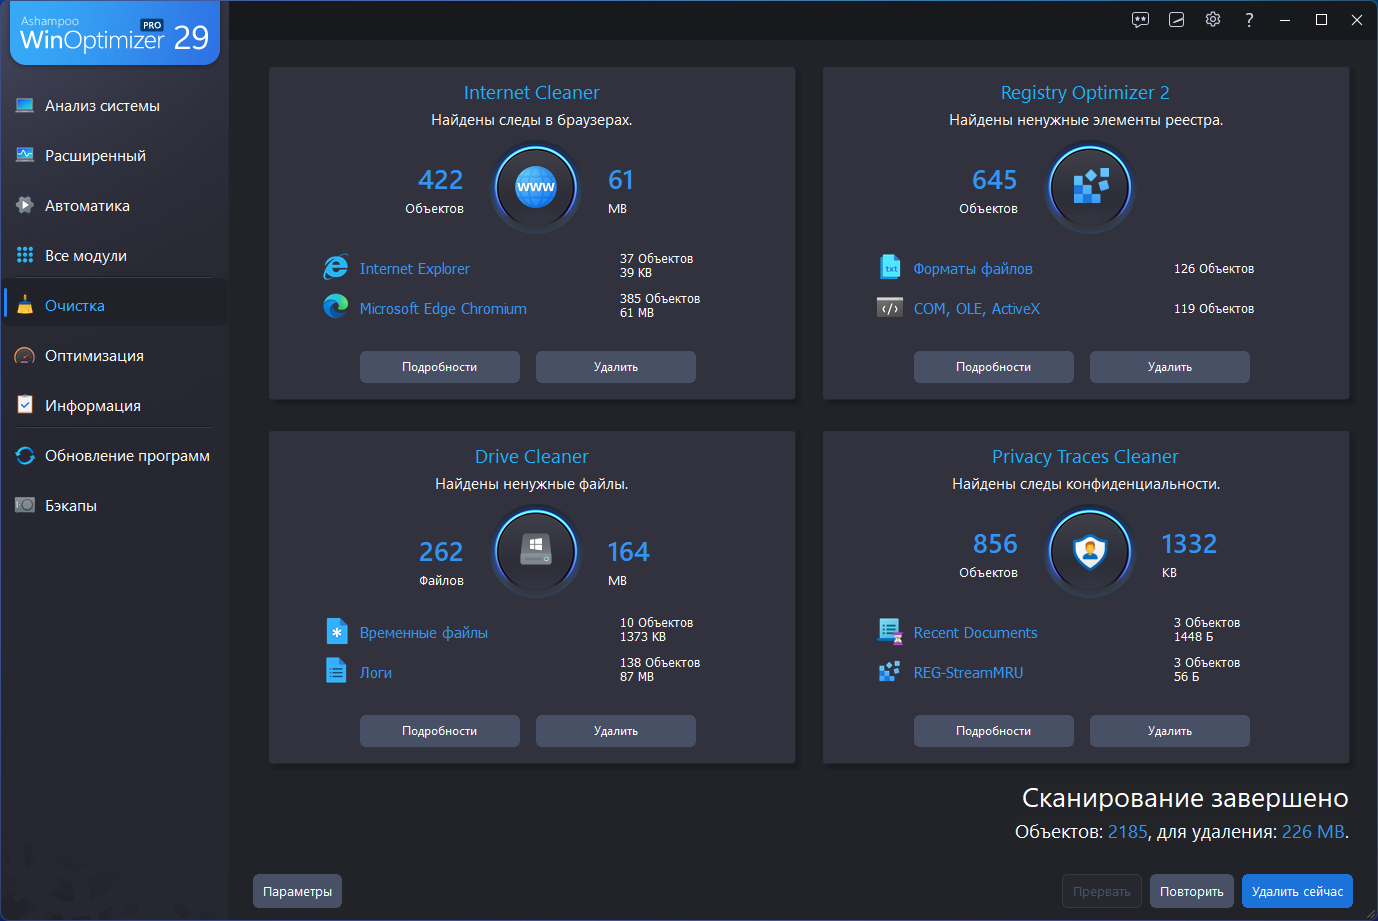Click Удалить under Internet Cleaner
This screenshot has height=921, width=1378.
(x=616, y=367)
